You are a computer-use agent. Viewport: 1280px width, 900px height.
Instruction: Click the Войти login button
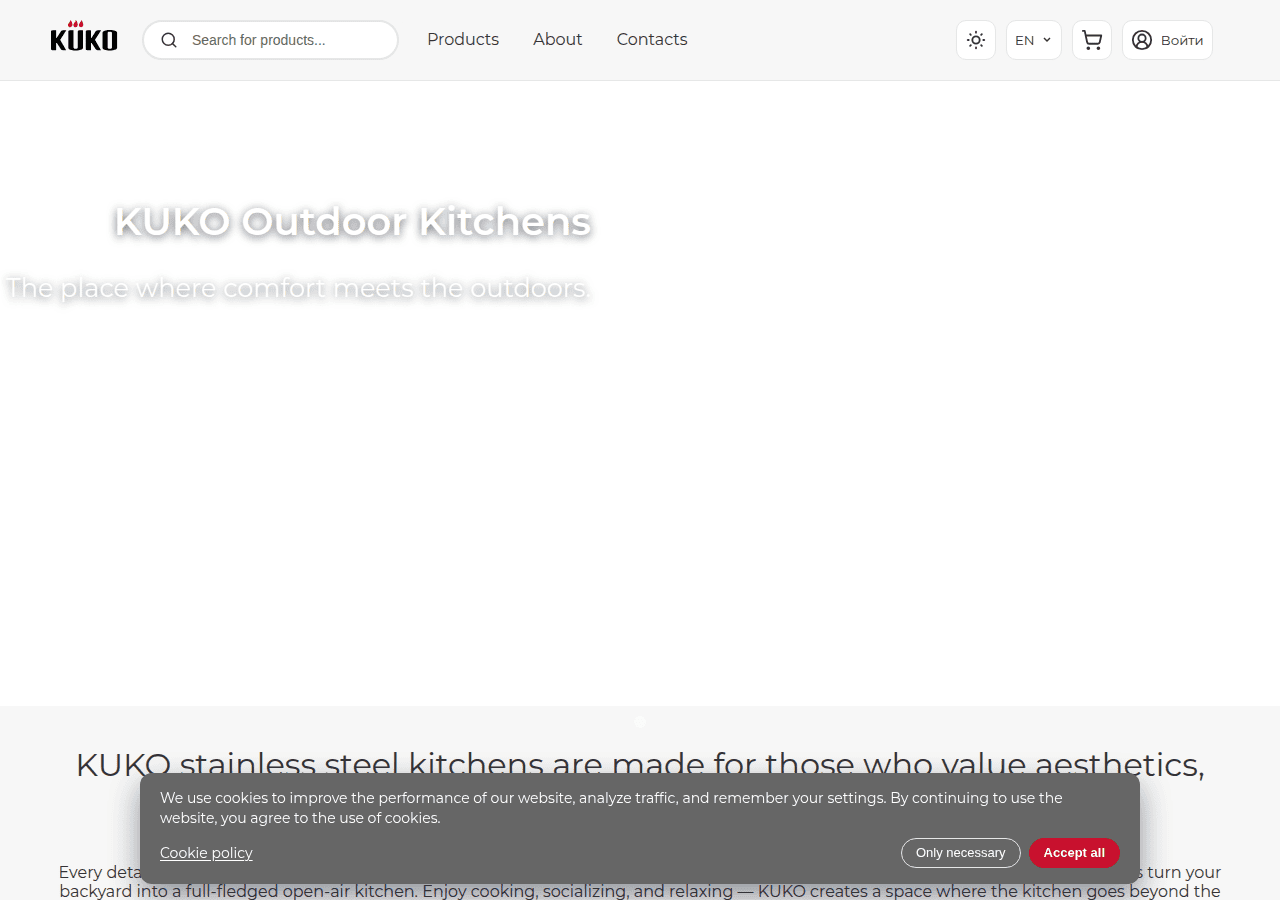[1167, 40]
